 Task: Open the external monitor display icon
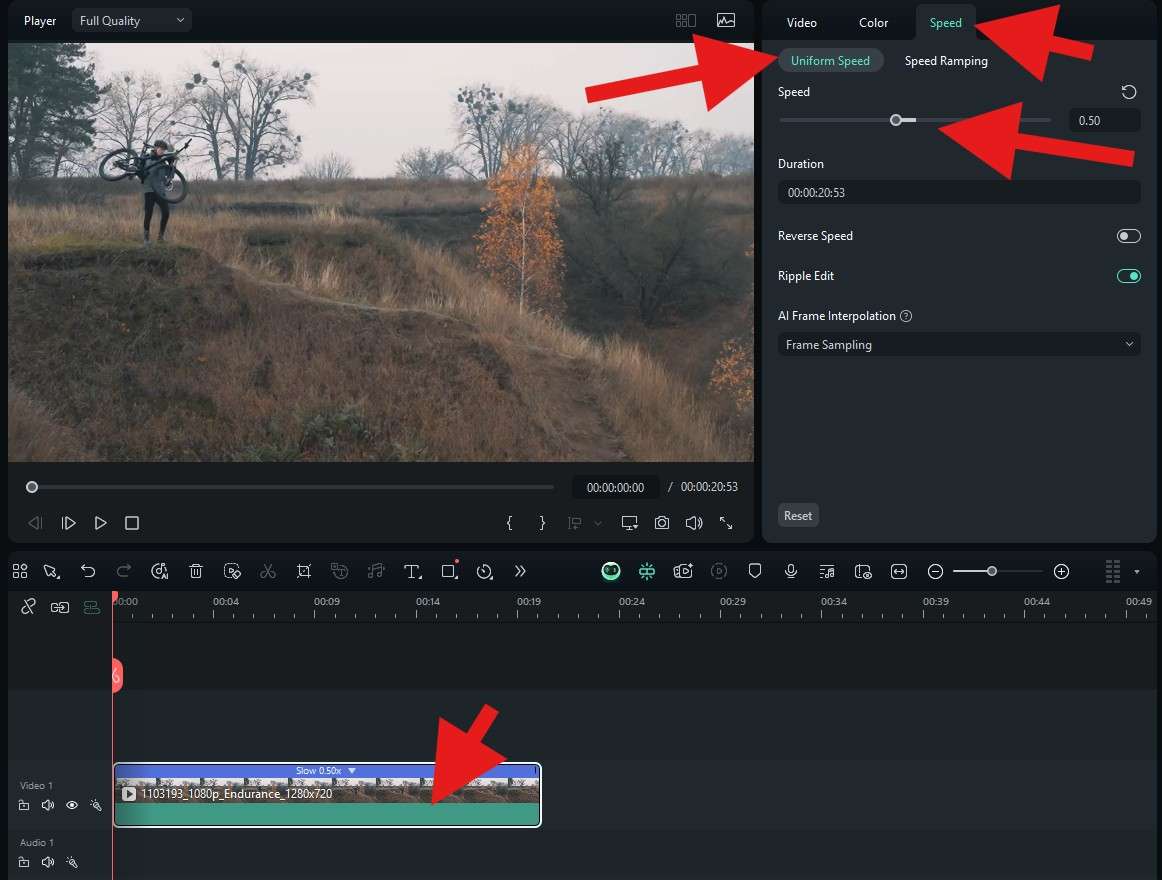630,523
